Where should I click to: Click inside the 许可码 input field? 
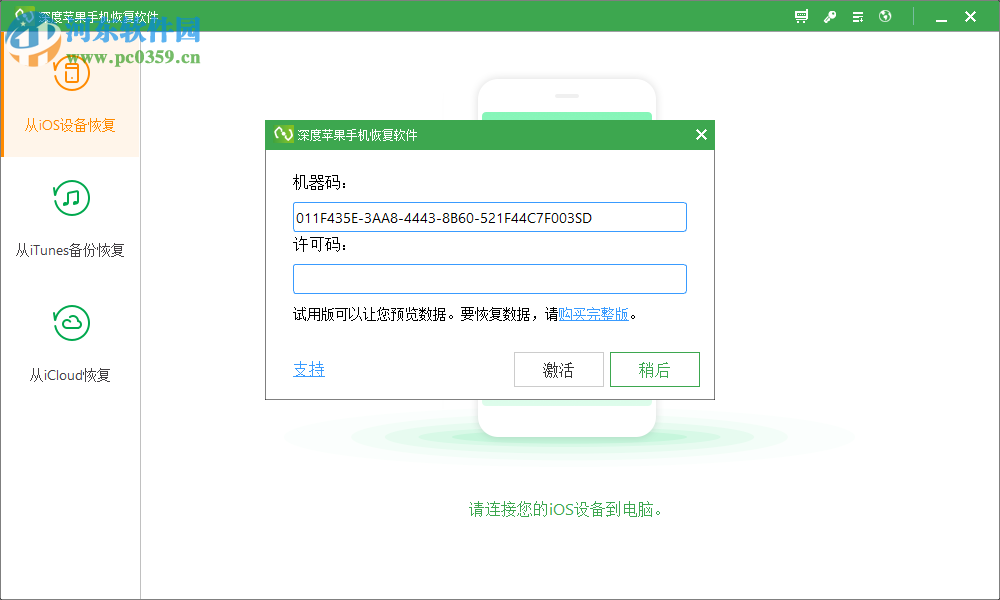489,278
